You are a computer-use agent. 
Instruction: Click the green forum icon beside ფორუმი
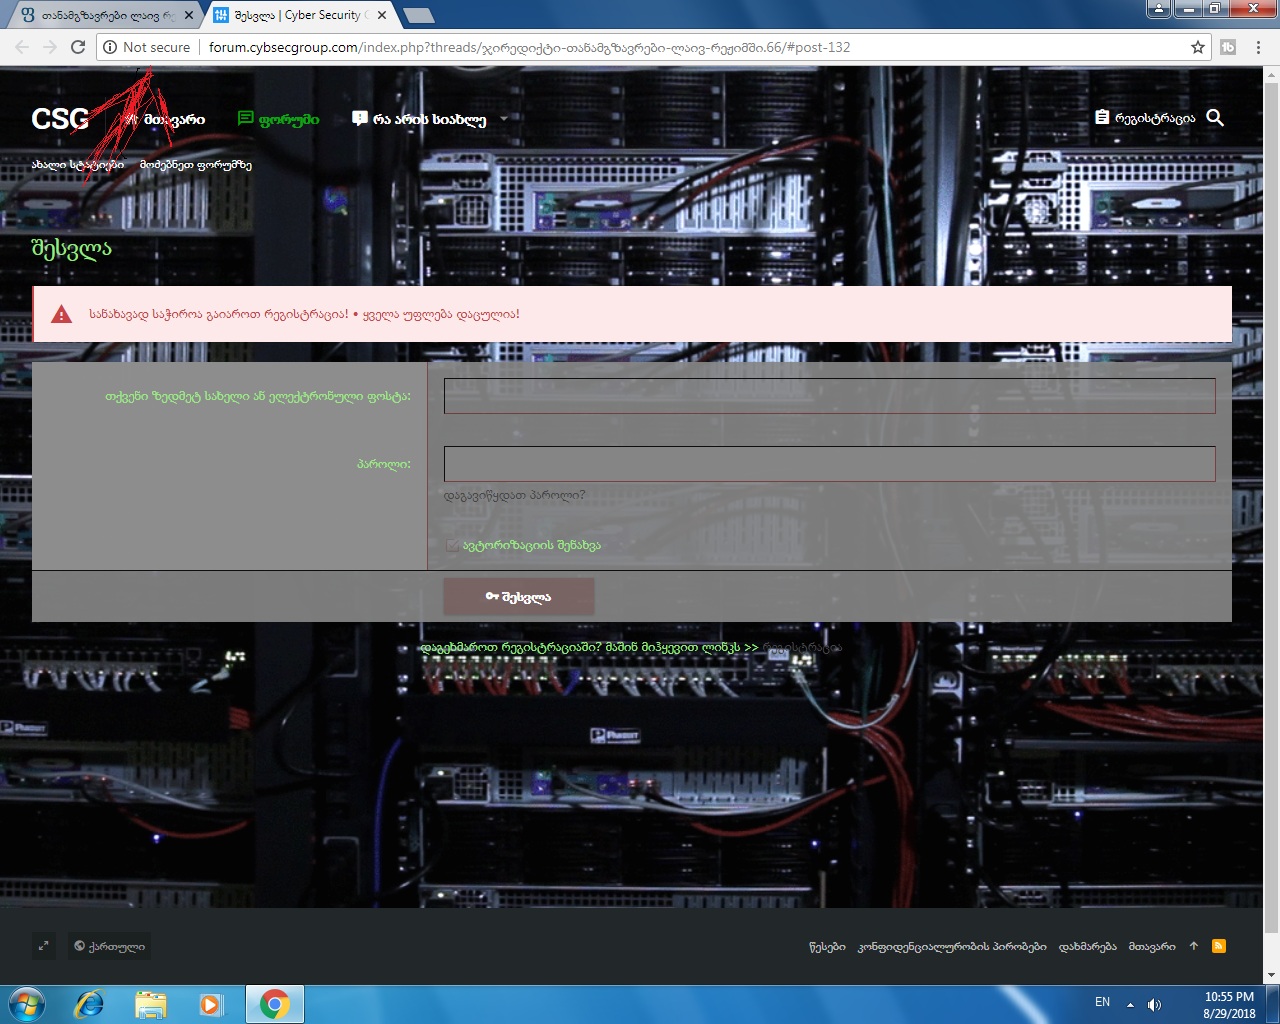tap(245, 119)
